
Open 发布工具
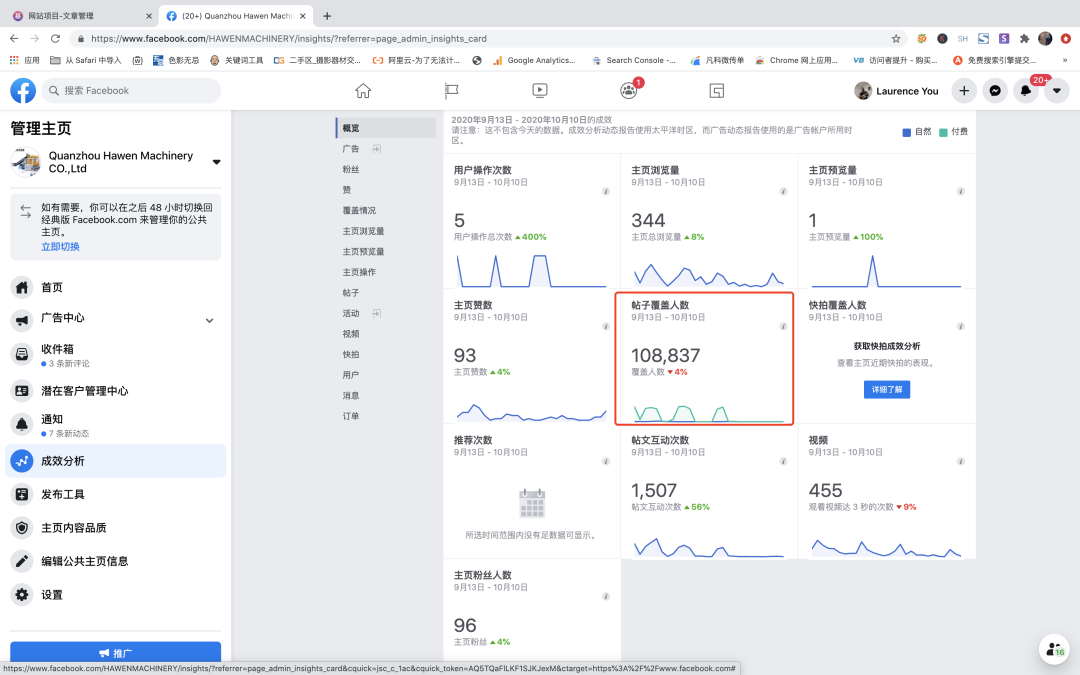[116, 494]
